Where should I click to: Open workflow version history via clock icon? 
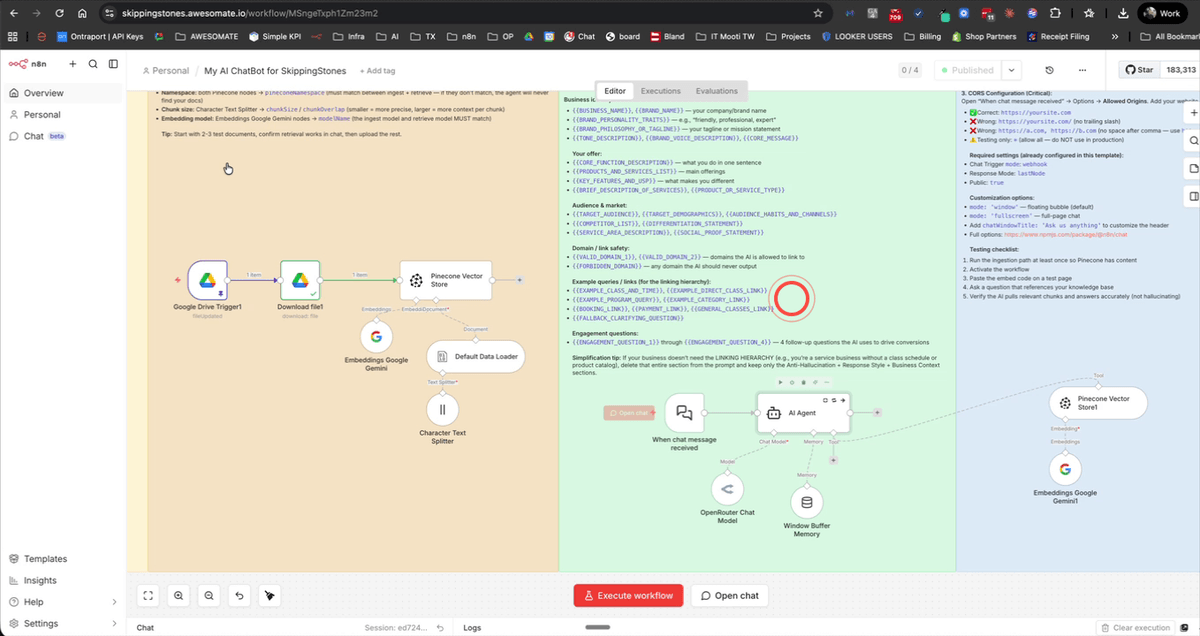pyautogui.click(x=1050, y=70)
